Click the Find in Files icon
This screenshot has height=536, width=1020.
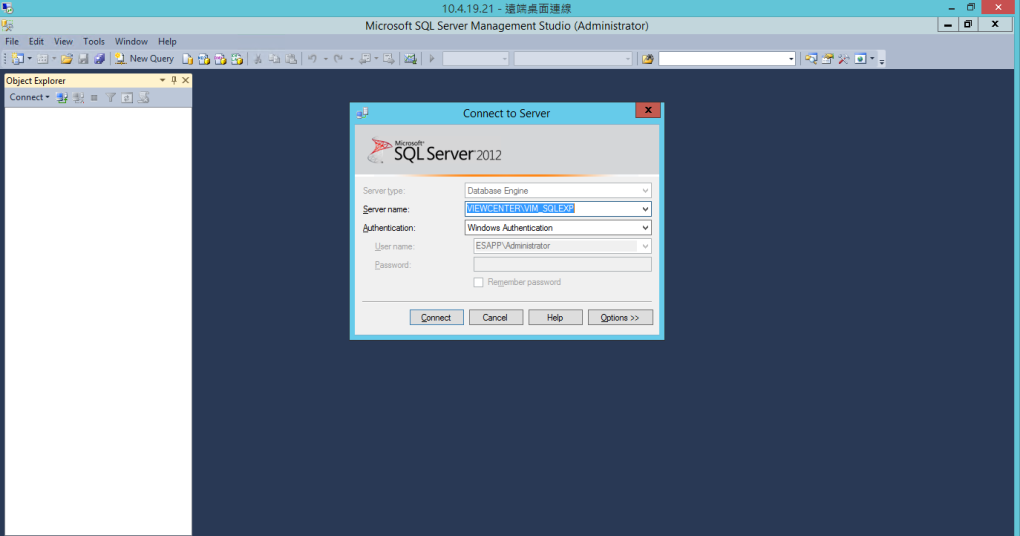[647, 59]
